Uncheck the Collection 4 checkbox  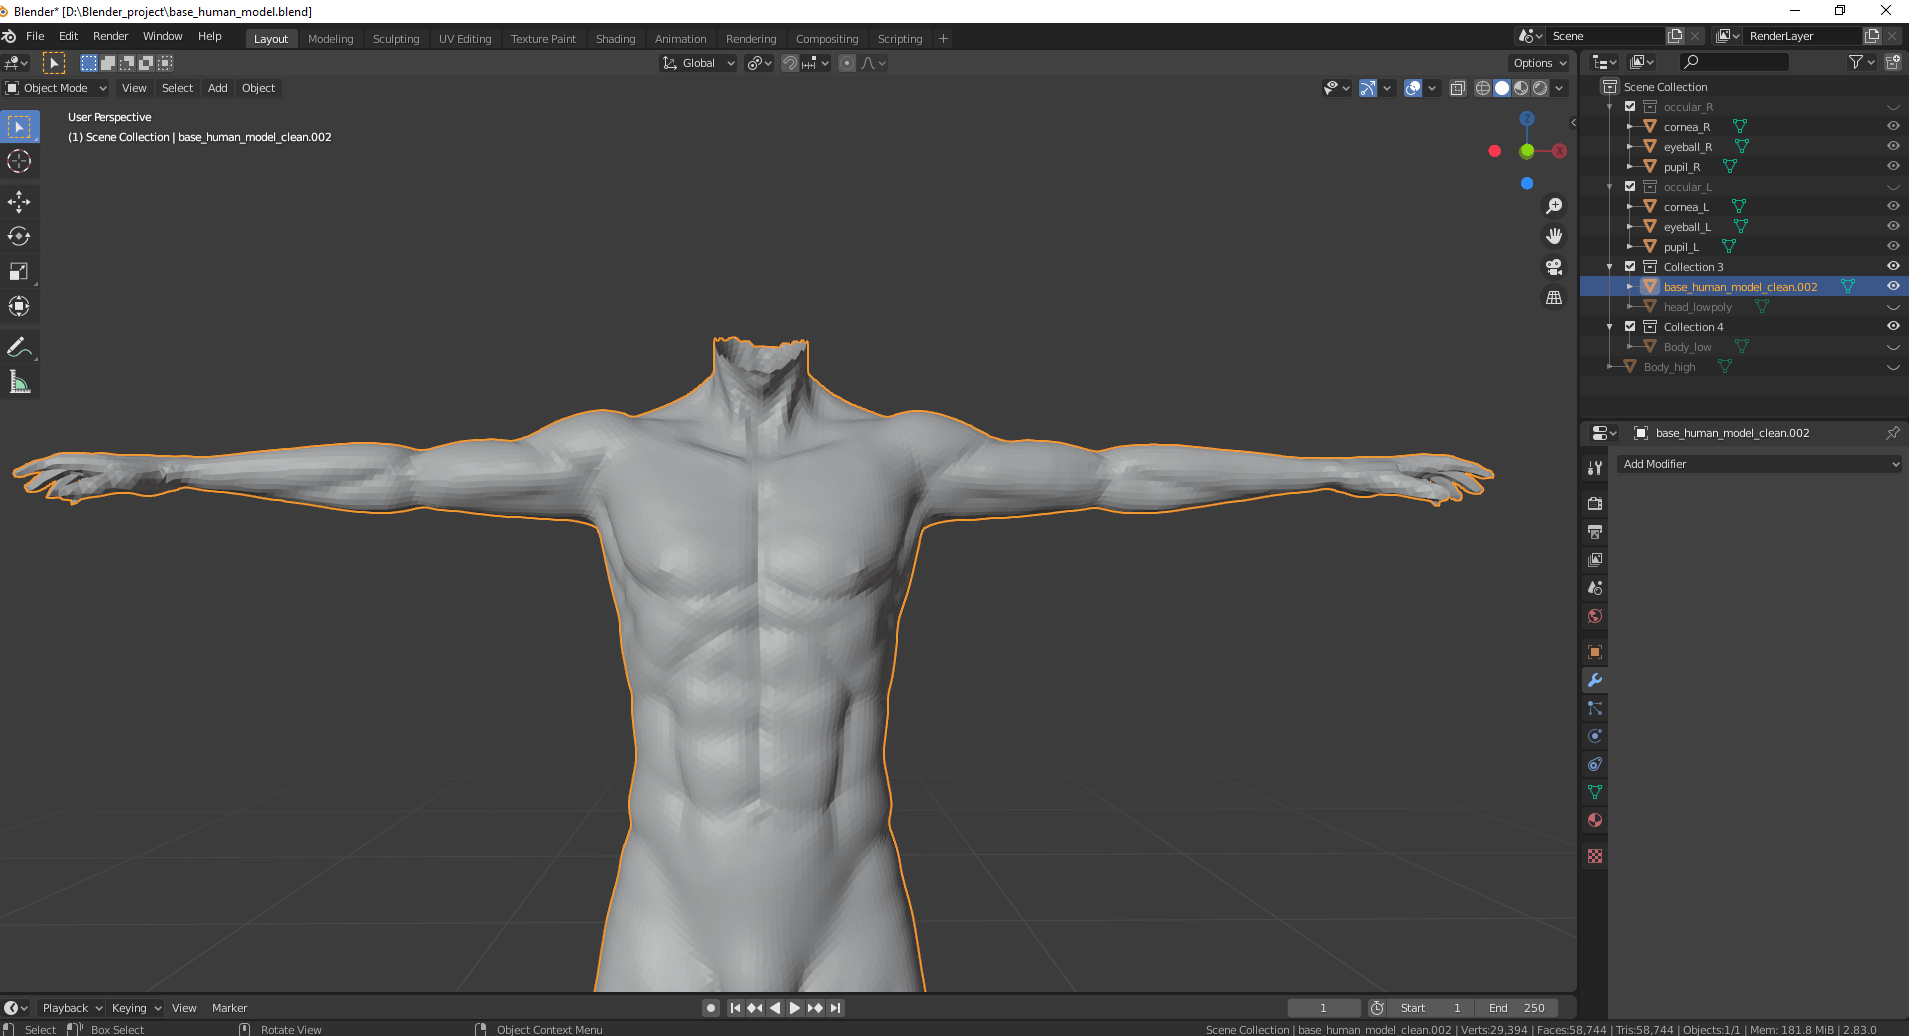(1630, 326)
